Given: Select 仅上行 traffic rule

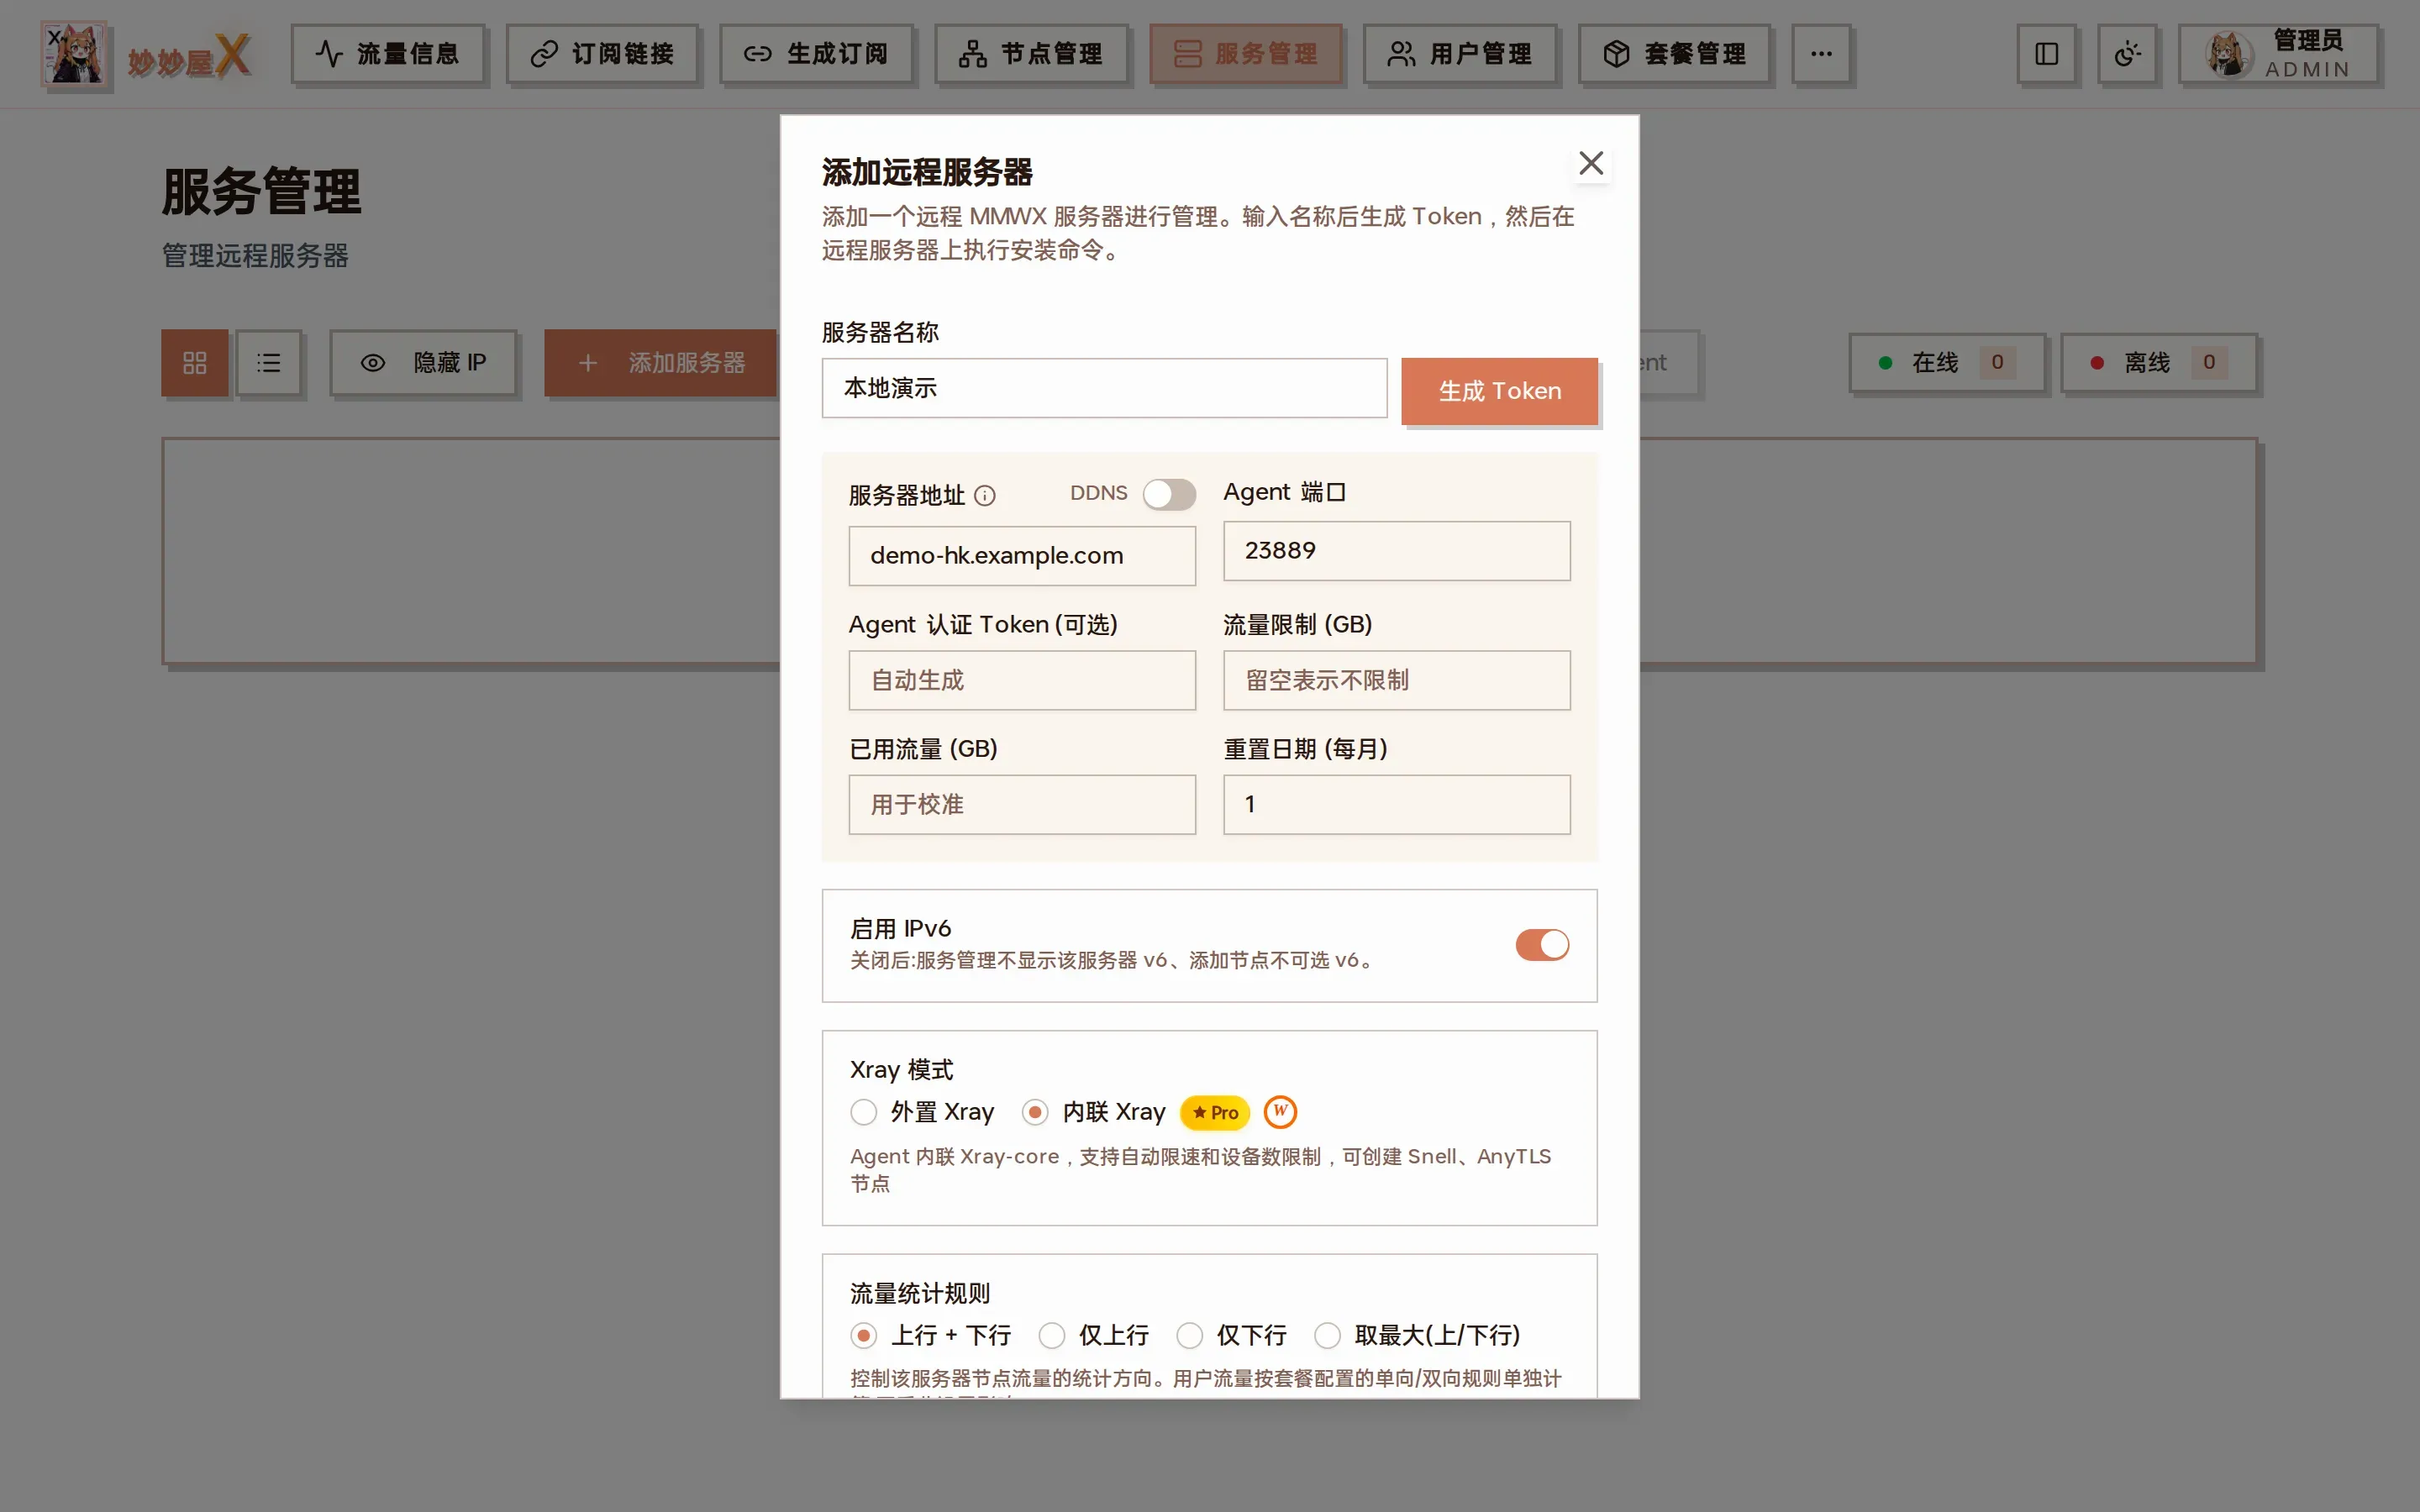Looking at the screenshot, I should click(x=1051, y=1336).
